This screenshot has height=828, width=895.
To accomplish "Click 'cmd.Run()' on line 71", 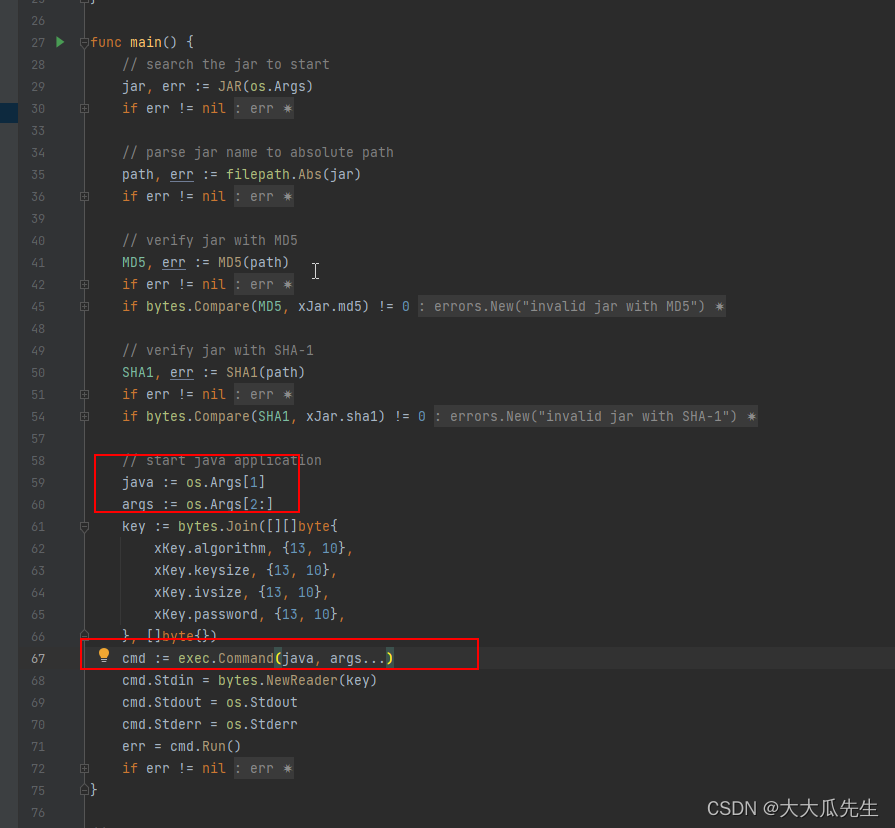I will (x=205, y=746).
